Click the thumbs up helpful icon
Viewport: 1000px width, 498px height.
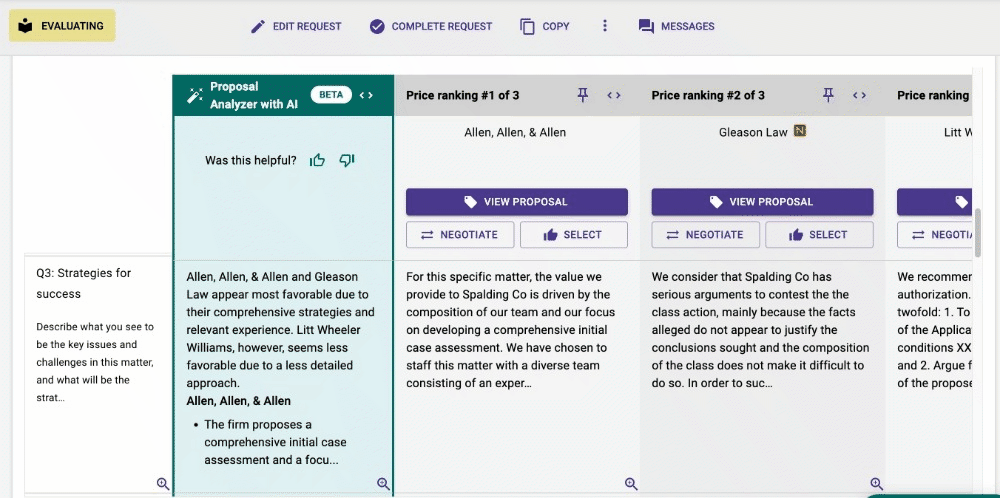pyautogui.click(x=317, y=160)
